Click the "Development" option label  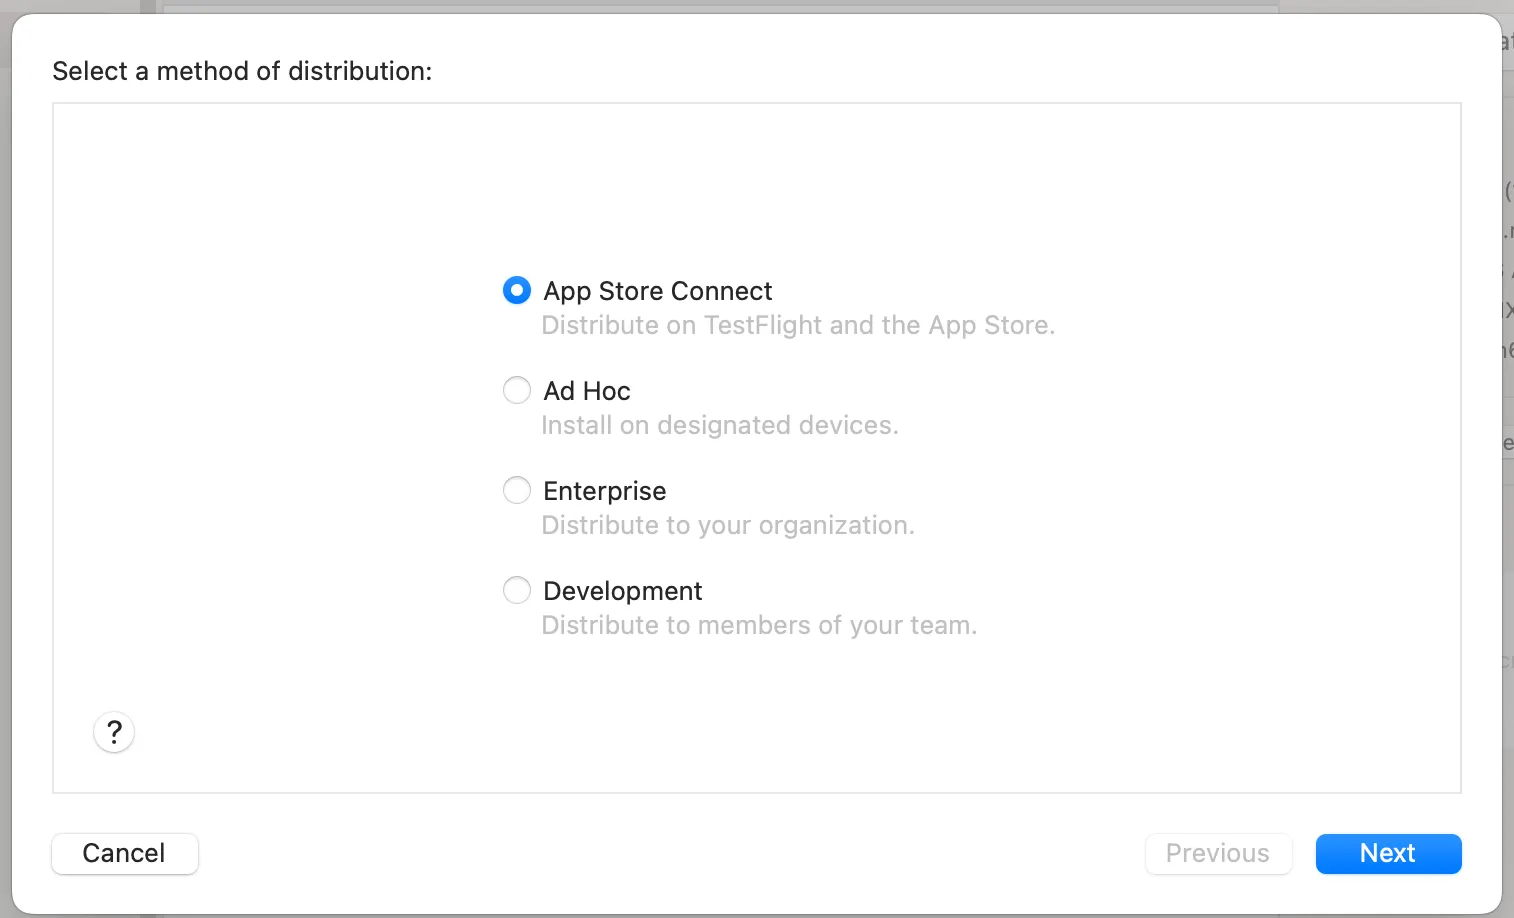pyautogui.click(x=622, y=591)
